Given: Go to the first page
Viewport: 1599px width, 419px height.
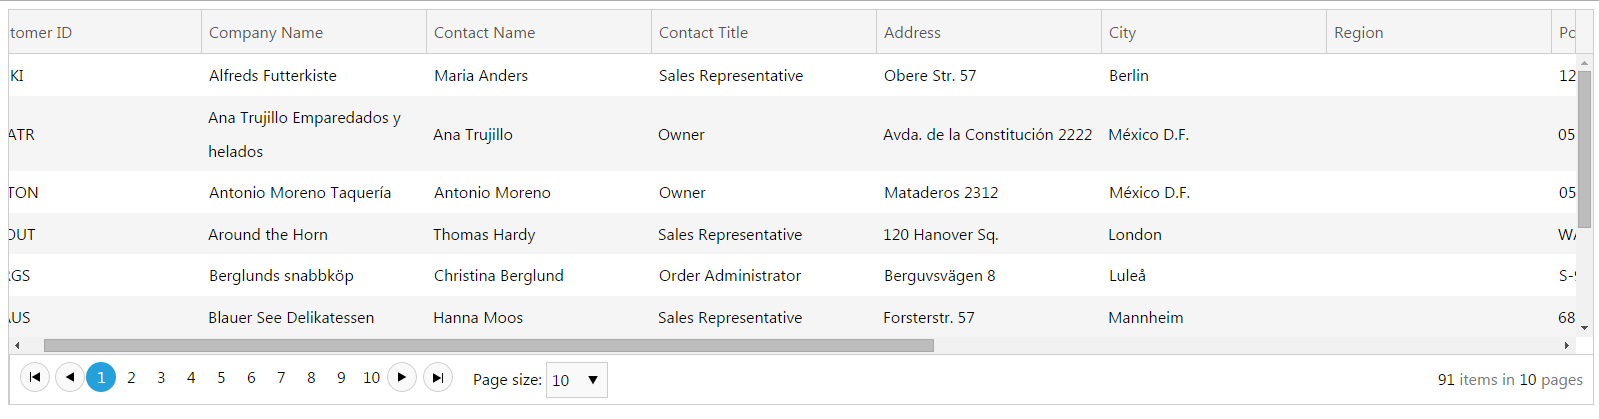Looking at the screenshot, I should [x=35, y=377].
